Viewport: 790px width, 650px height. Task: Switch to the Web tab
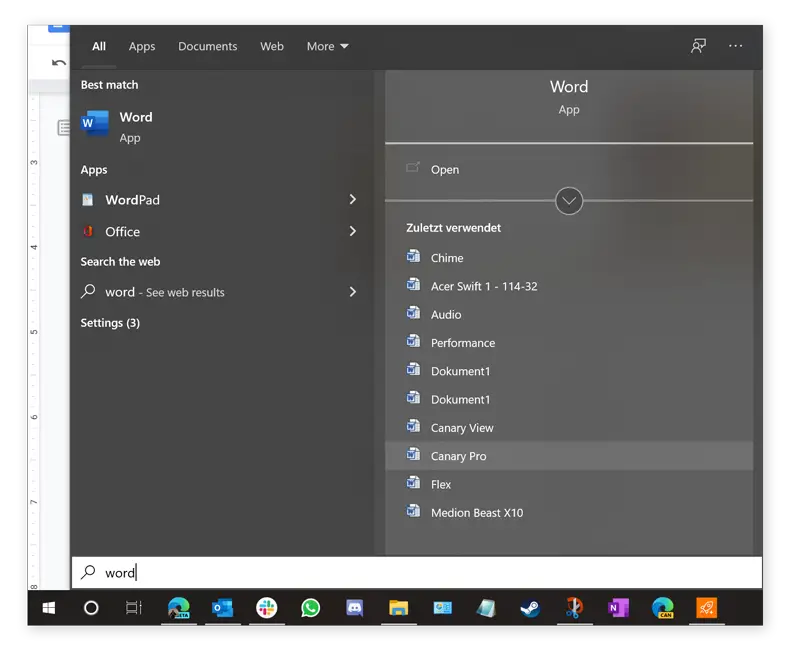tap(272, 46)
